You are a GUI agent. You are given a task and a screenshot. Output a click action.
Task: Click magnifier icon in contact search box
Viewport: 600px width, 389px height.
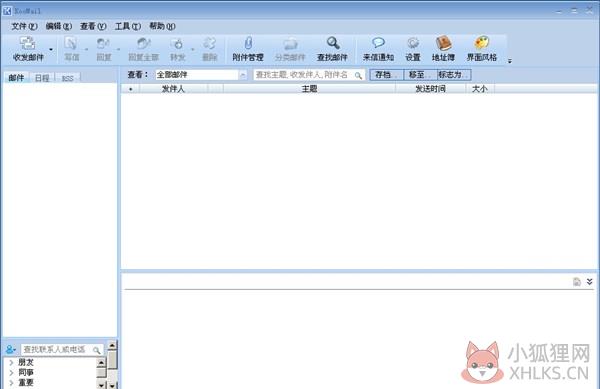click(96, 350)
